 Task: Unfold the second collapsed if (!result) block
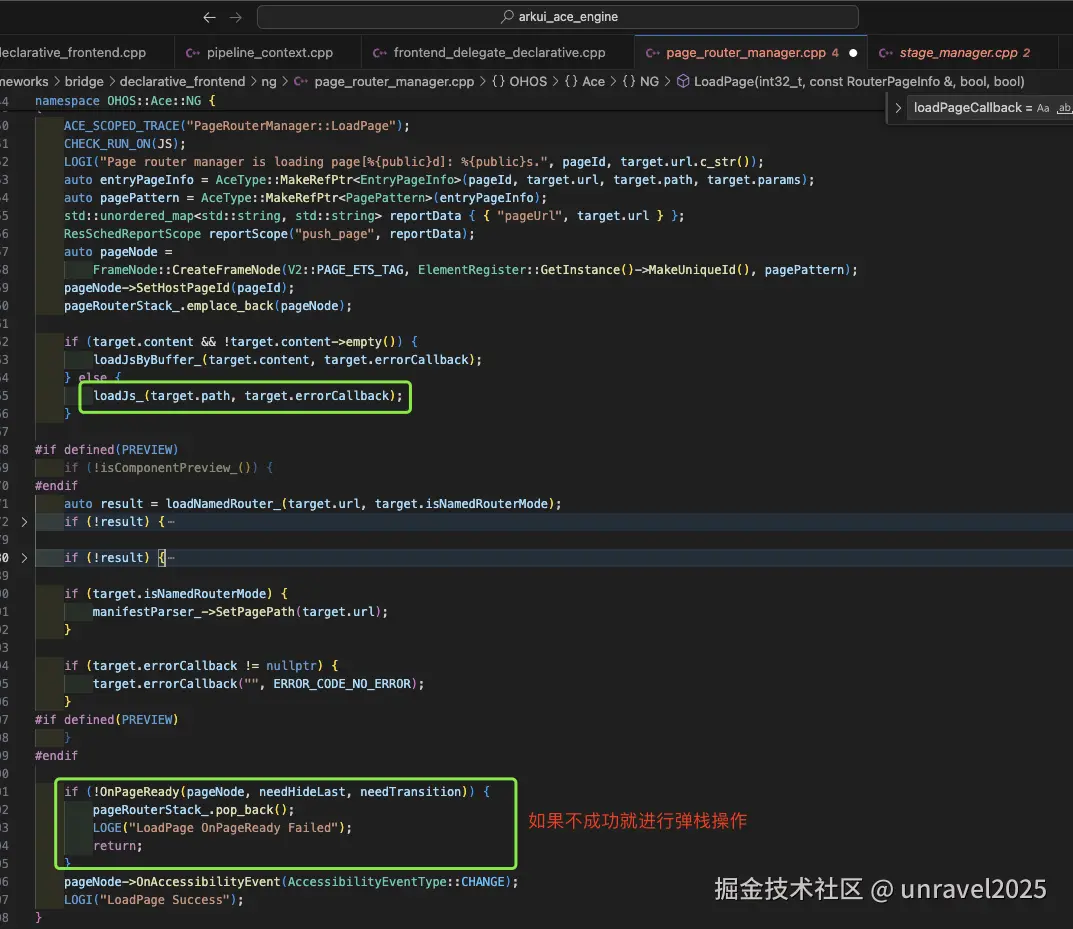[x=24, y=558]
